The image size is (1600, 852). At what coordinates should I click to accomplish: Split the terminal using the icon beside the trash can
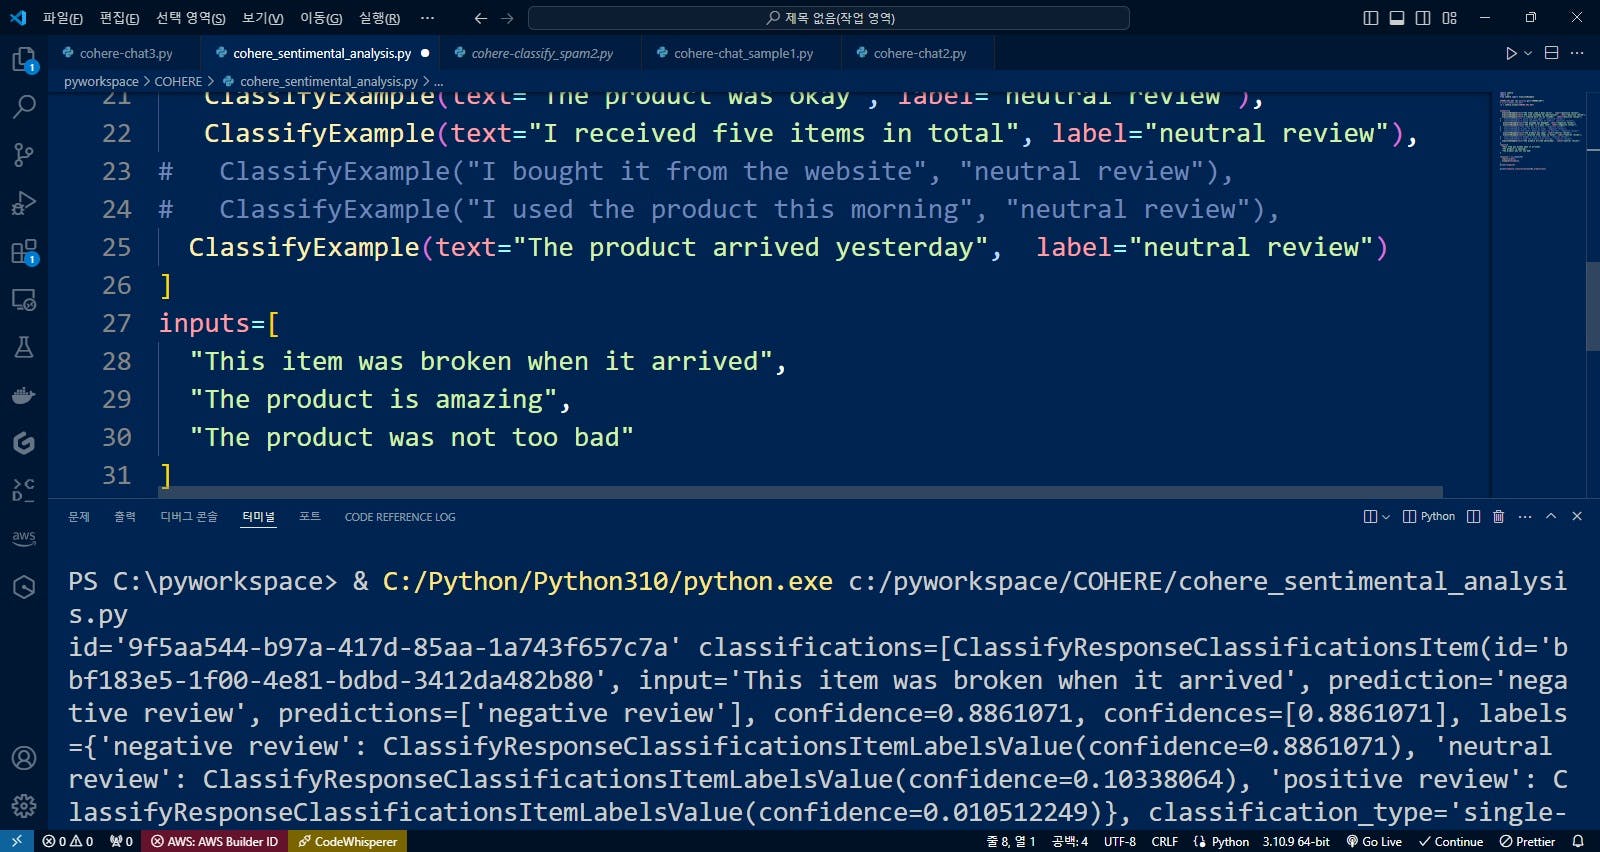pyautogui.click(x=1473, y=516)
